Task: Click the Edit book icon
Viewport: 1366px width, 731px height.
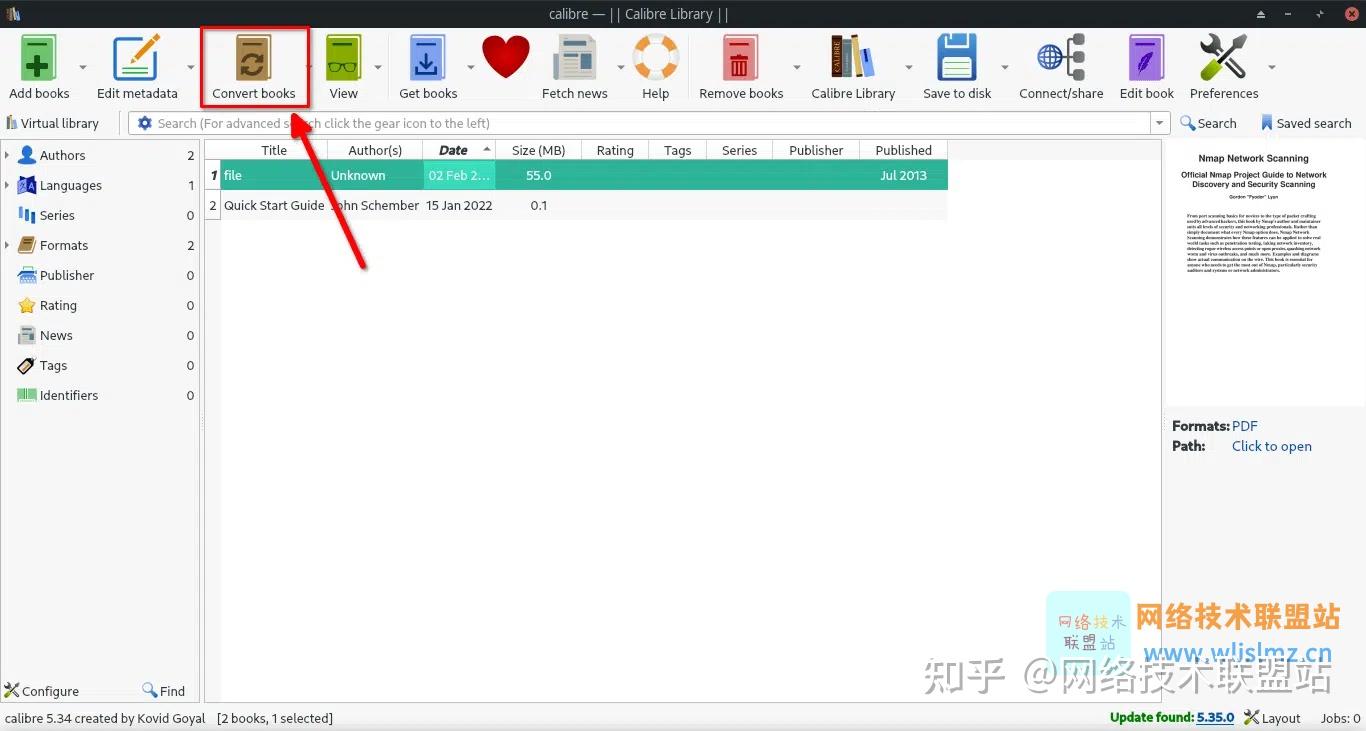Action: click(x=1145, y=57)
